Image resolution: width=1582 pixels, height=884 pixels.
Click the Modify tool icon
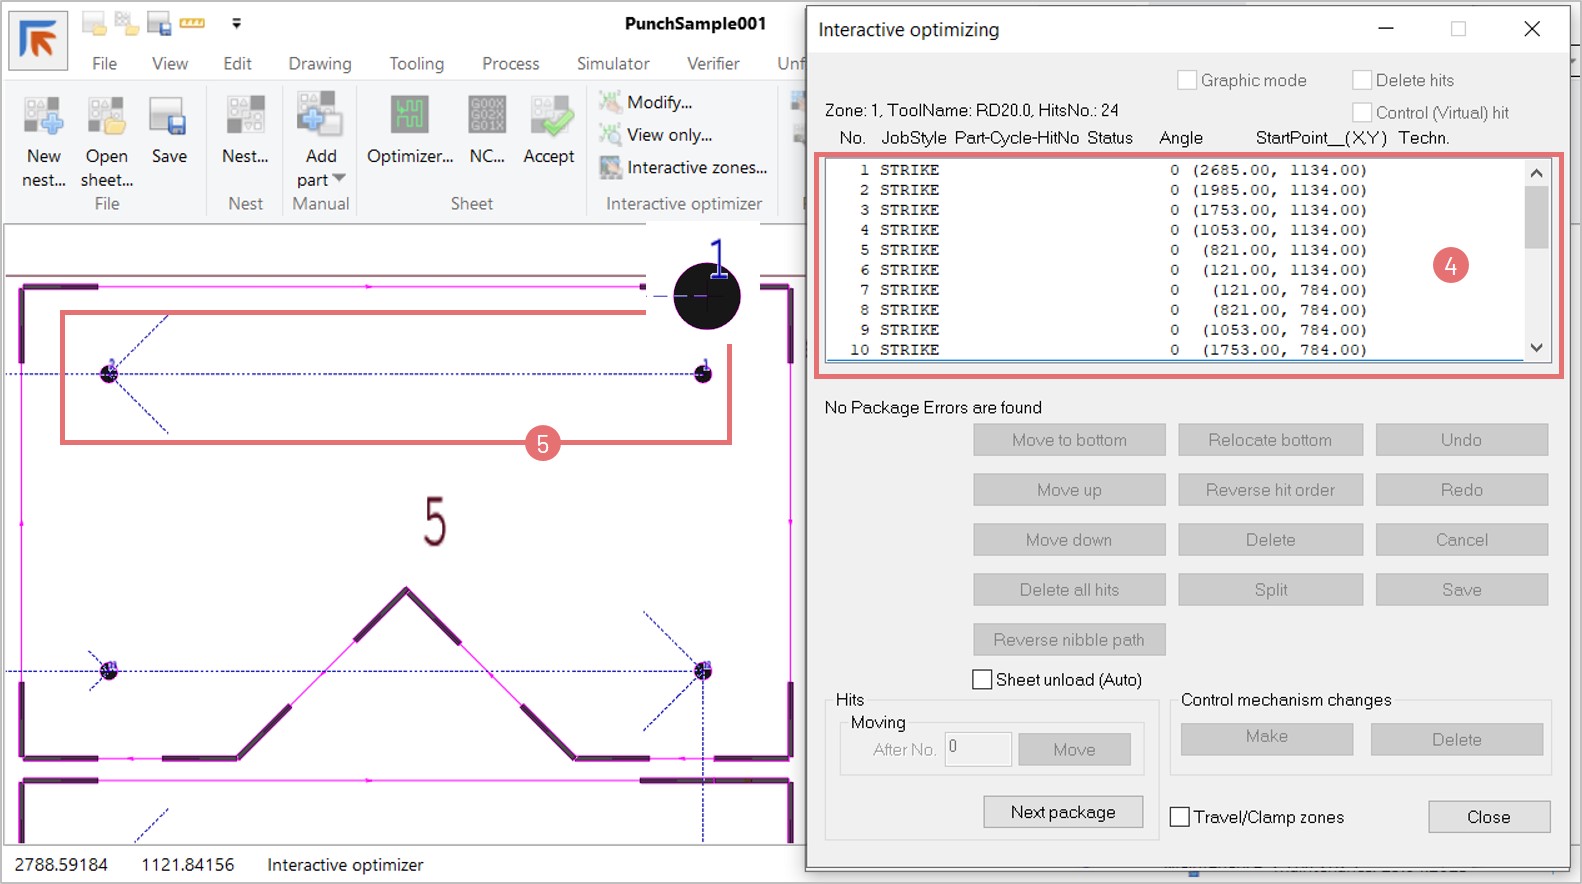(x=611, y=102)
